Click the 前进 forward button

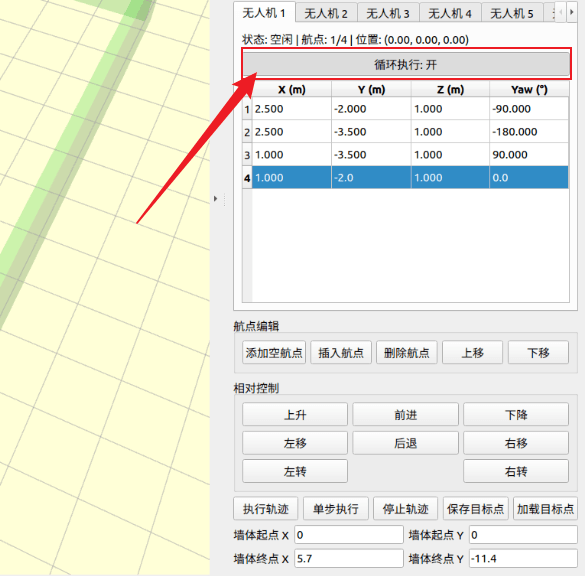click(406, 414)
